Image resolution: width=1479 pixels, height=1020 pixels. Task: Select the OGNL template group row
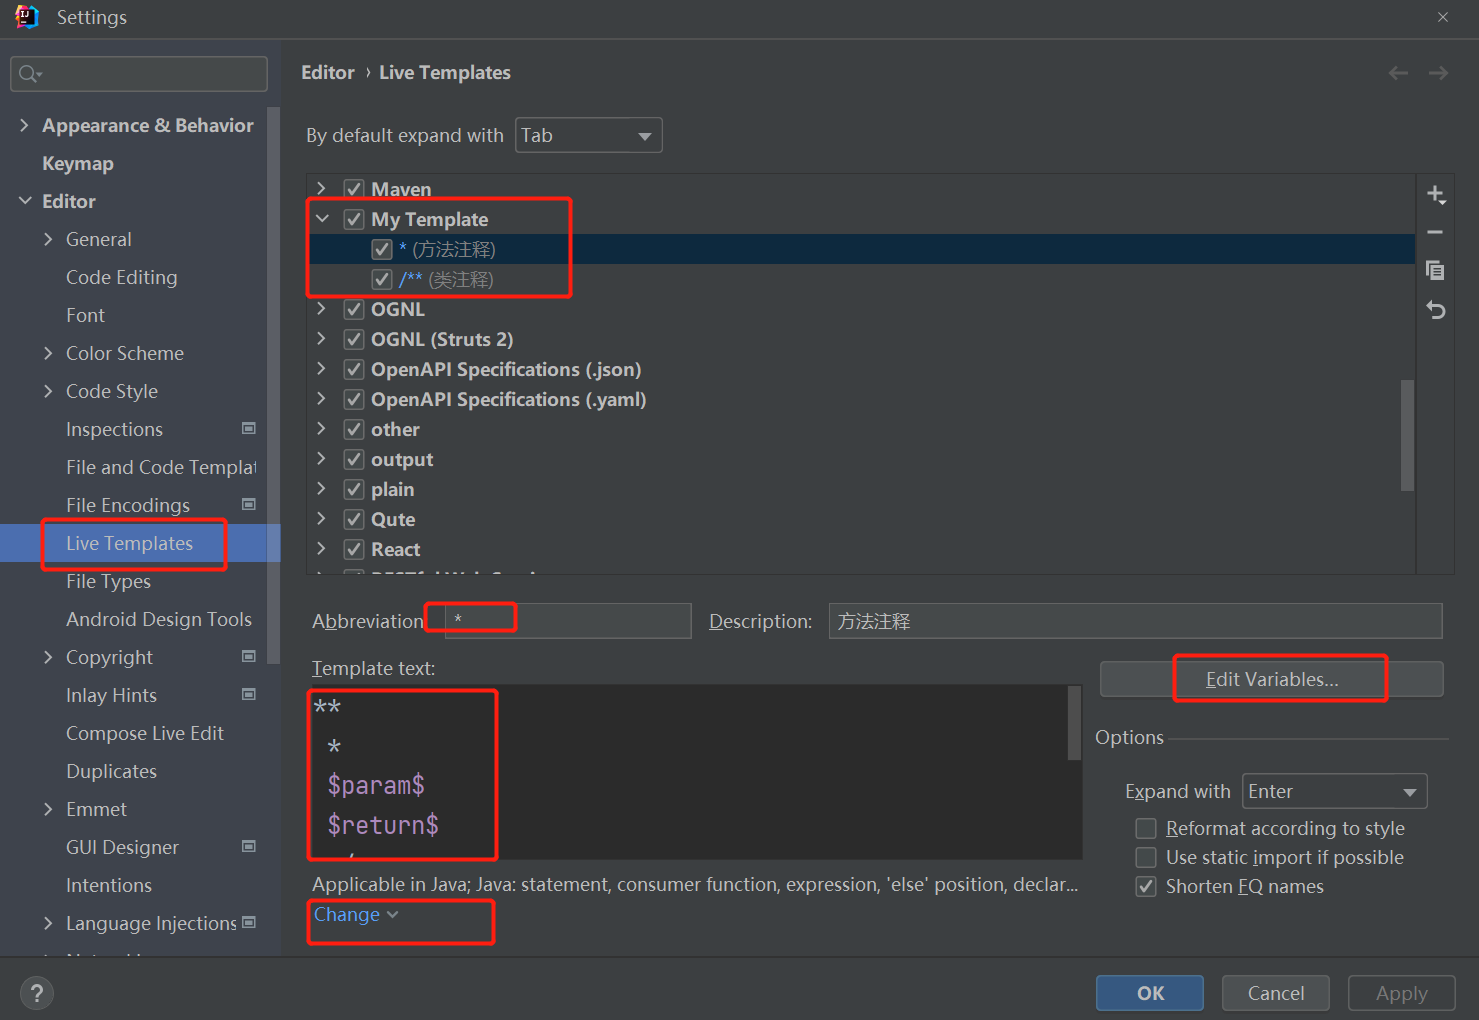point(862,309)
